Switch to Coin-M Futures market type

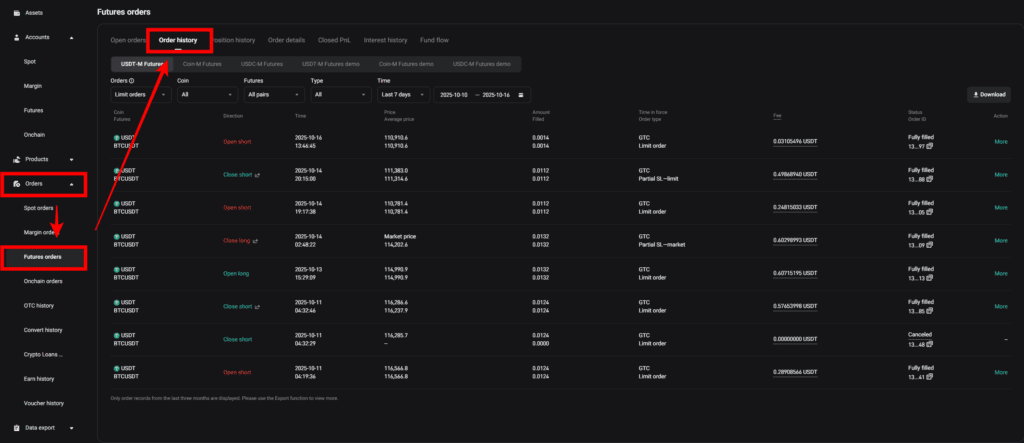pos(203,63)
